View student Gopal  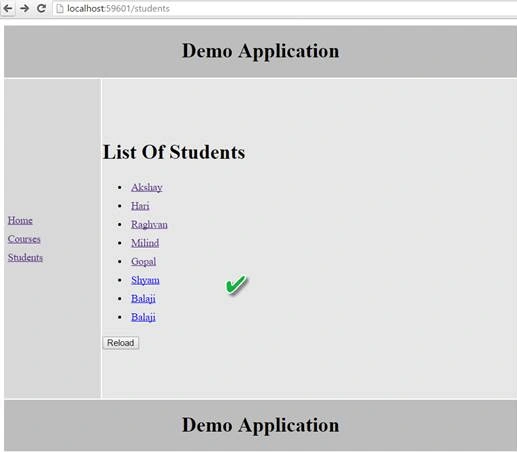click(x=143, y=262)
